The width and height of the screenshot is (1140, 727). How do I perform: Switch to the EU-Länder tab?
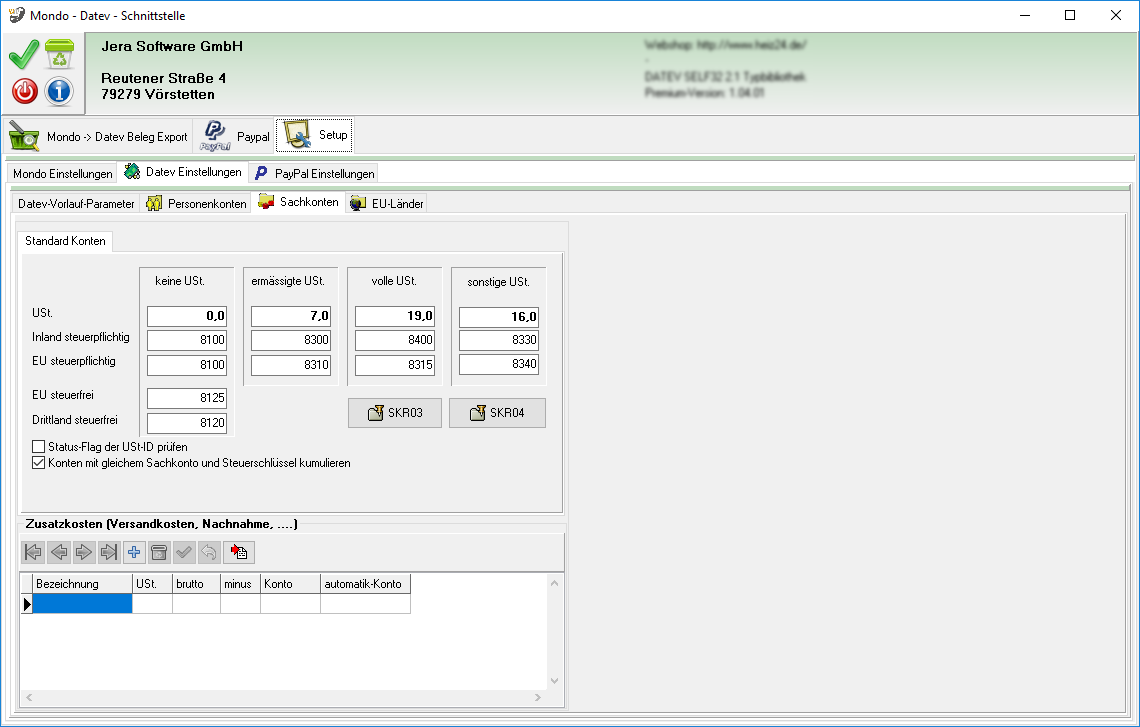387,203
